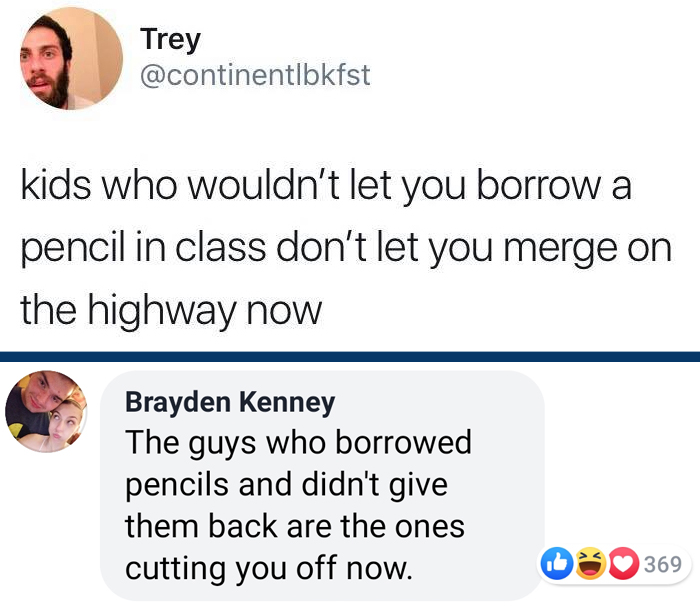Screen dimensions: 700x608
Task: Click the words 'kids who' starting the tweet
Action: 98,186
